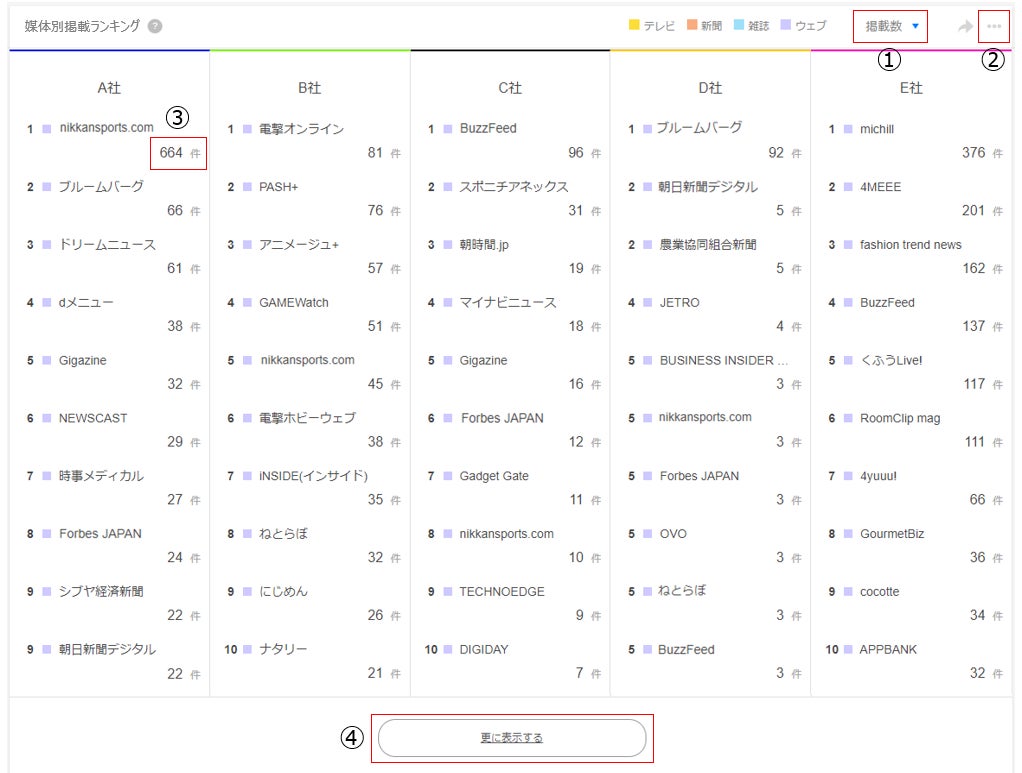The image size is (1022, 773).
Task: Click the 更に表示する button
Action: click(512, 738)
